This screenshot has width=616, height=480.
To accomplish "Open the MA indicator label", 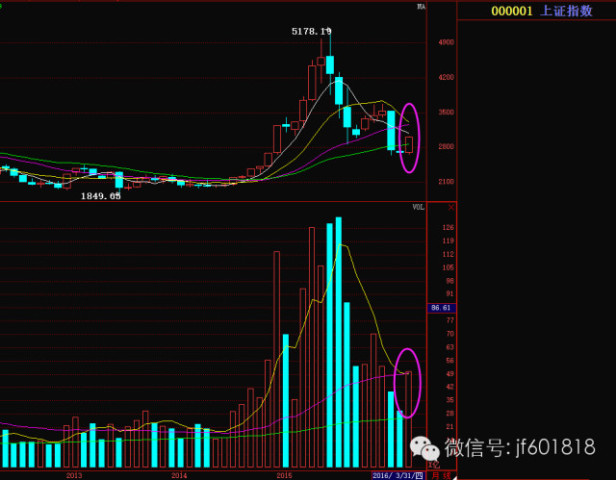I will pos(421,7).
